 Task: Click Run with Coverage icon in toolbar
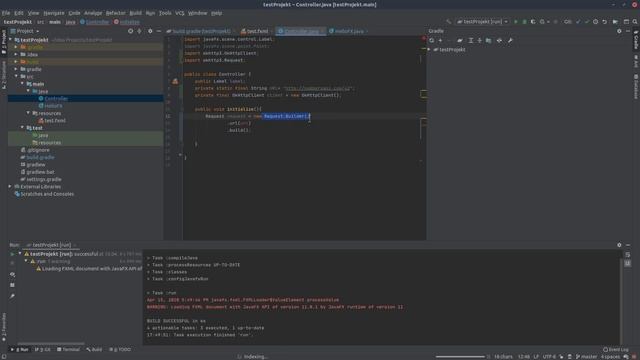pyautogui.click(x=533, y=22)
